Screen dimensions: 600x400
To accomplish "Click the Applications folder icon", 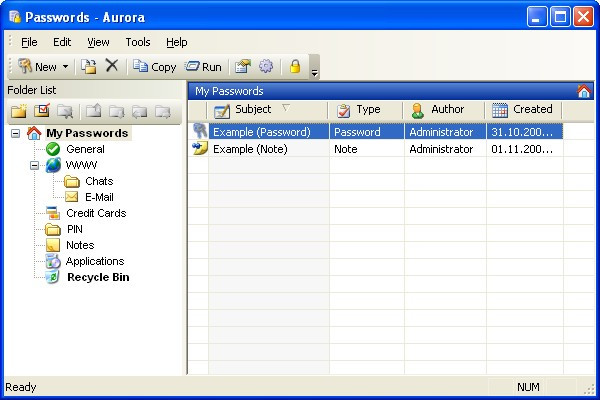I will tap(53, 261).
